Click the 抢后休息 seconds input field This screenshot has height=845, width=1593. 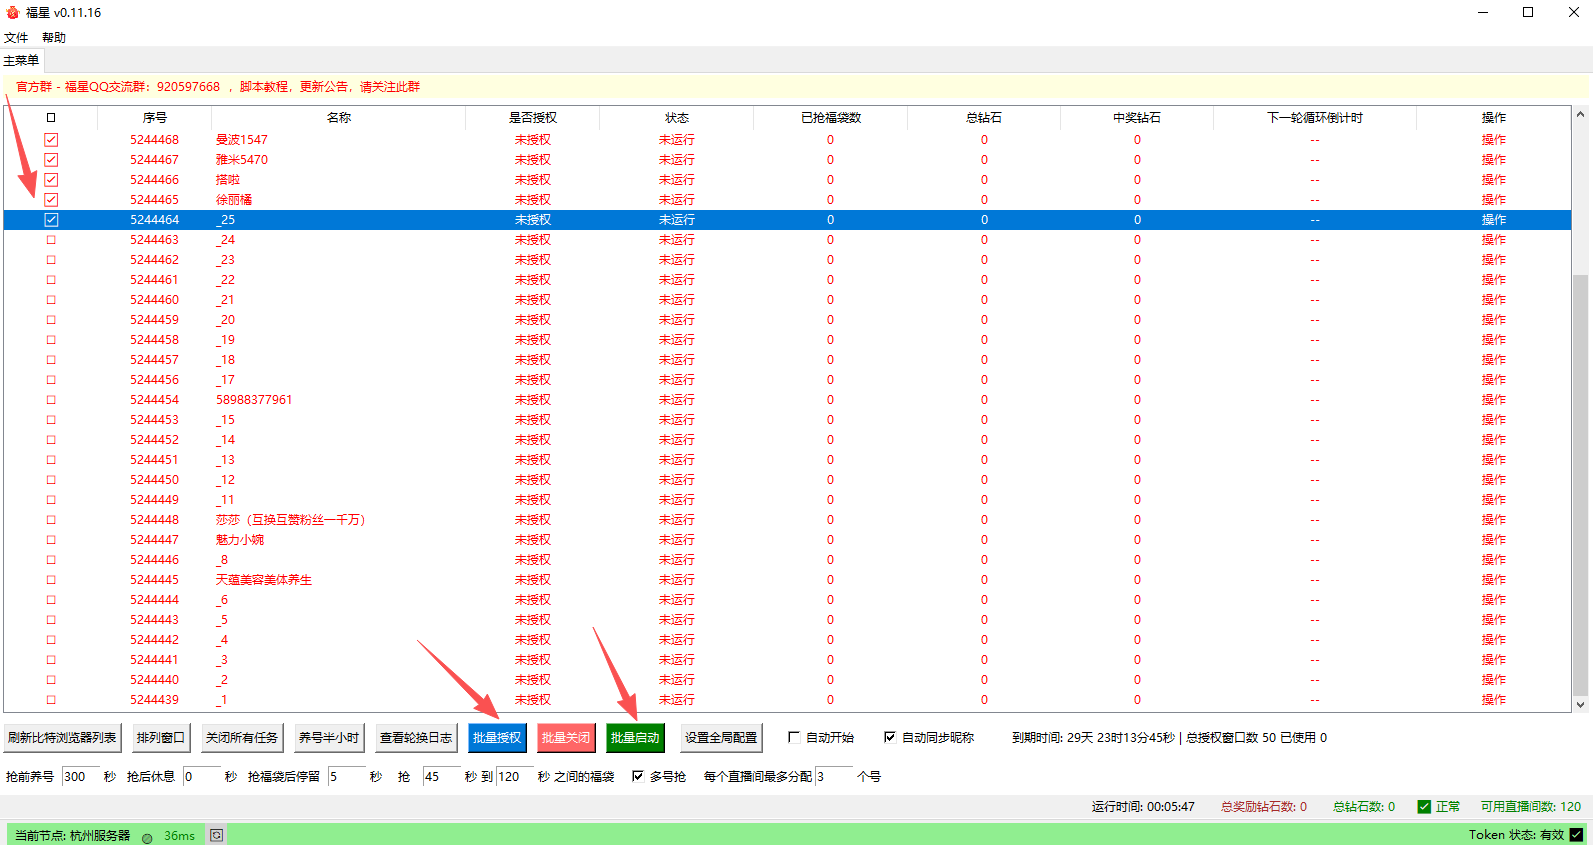[x=201, y=777]
